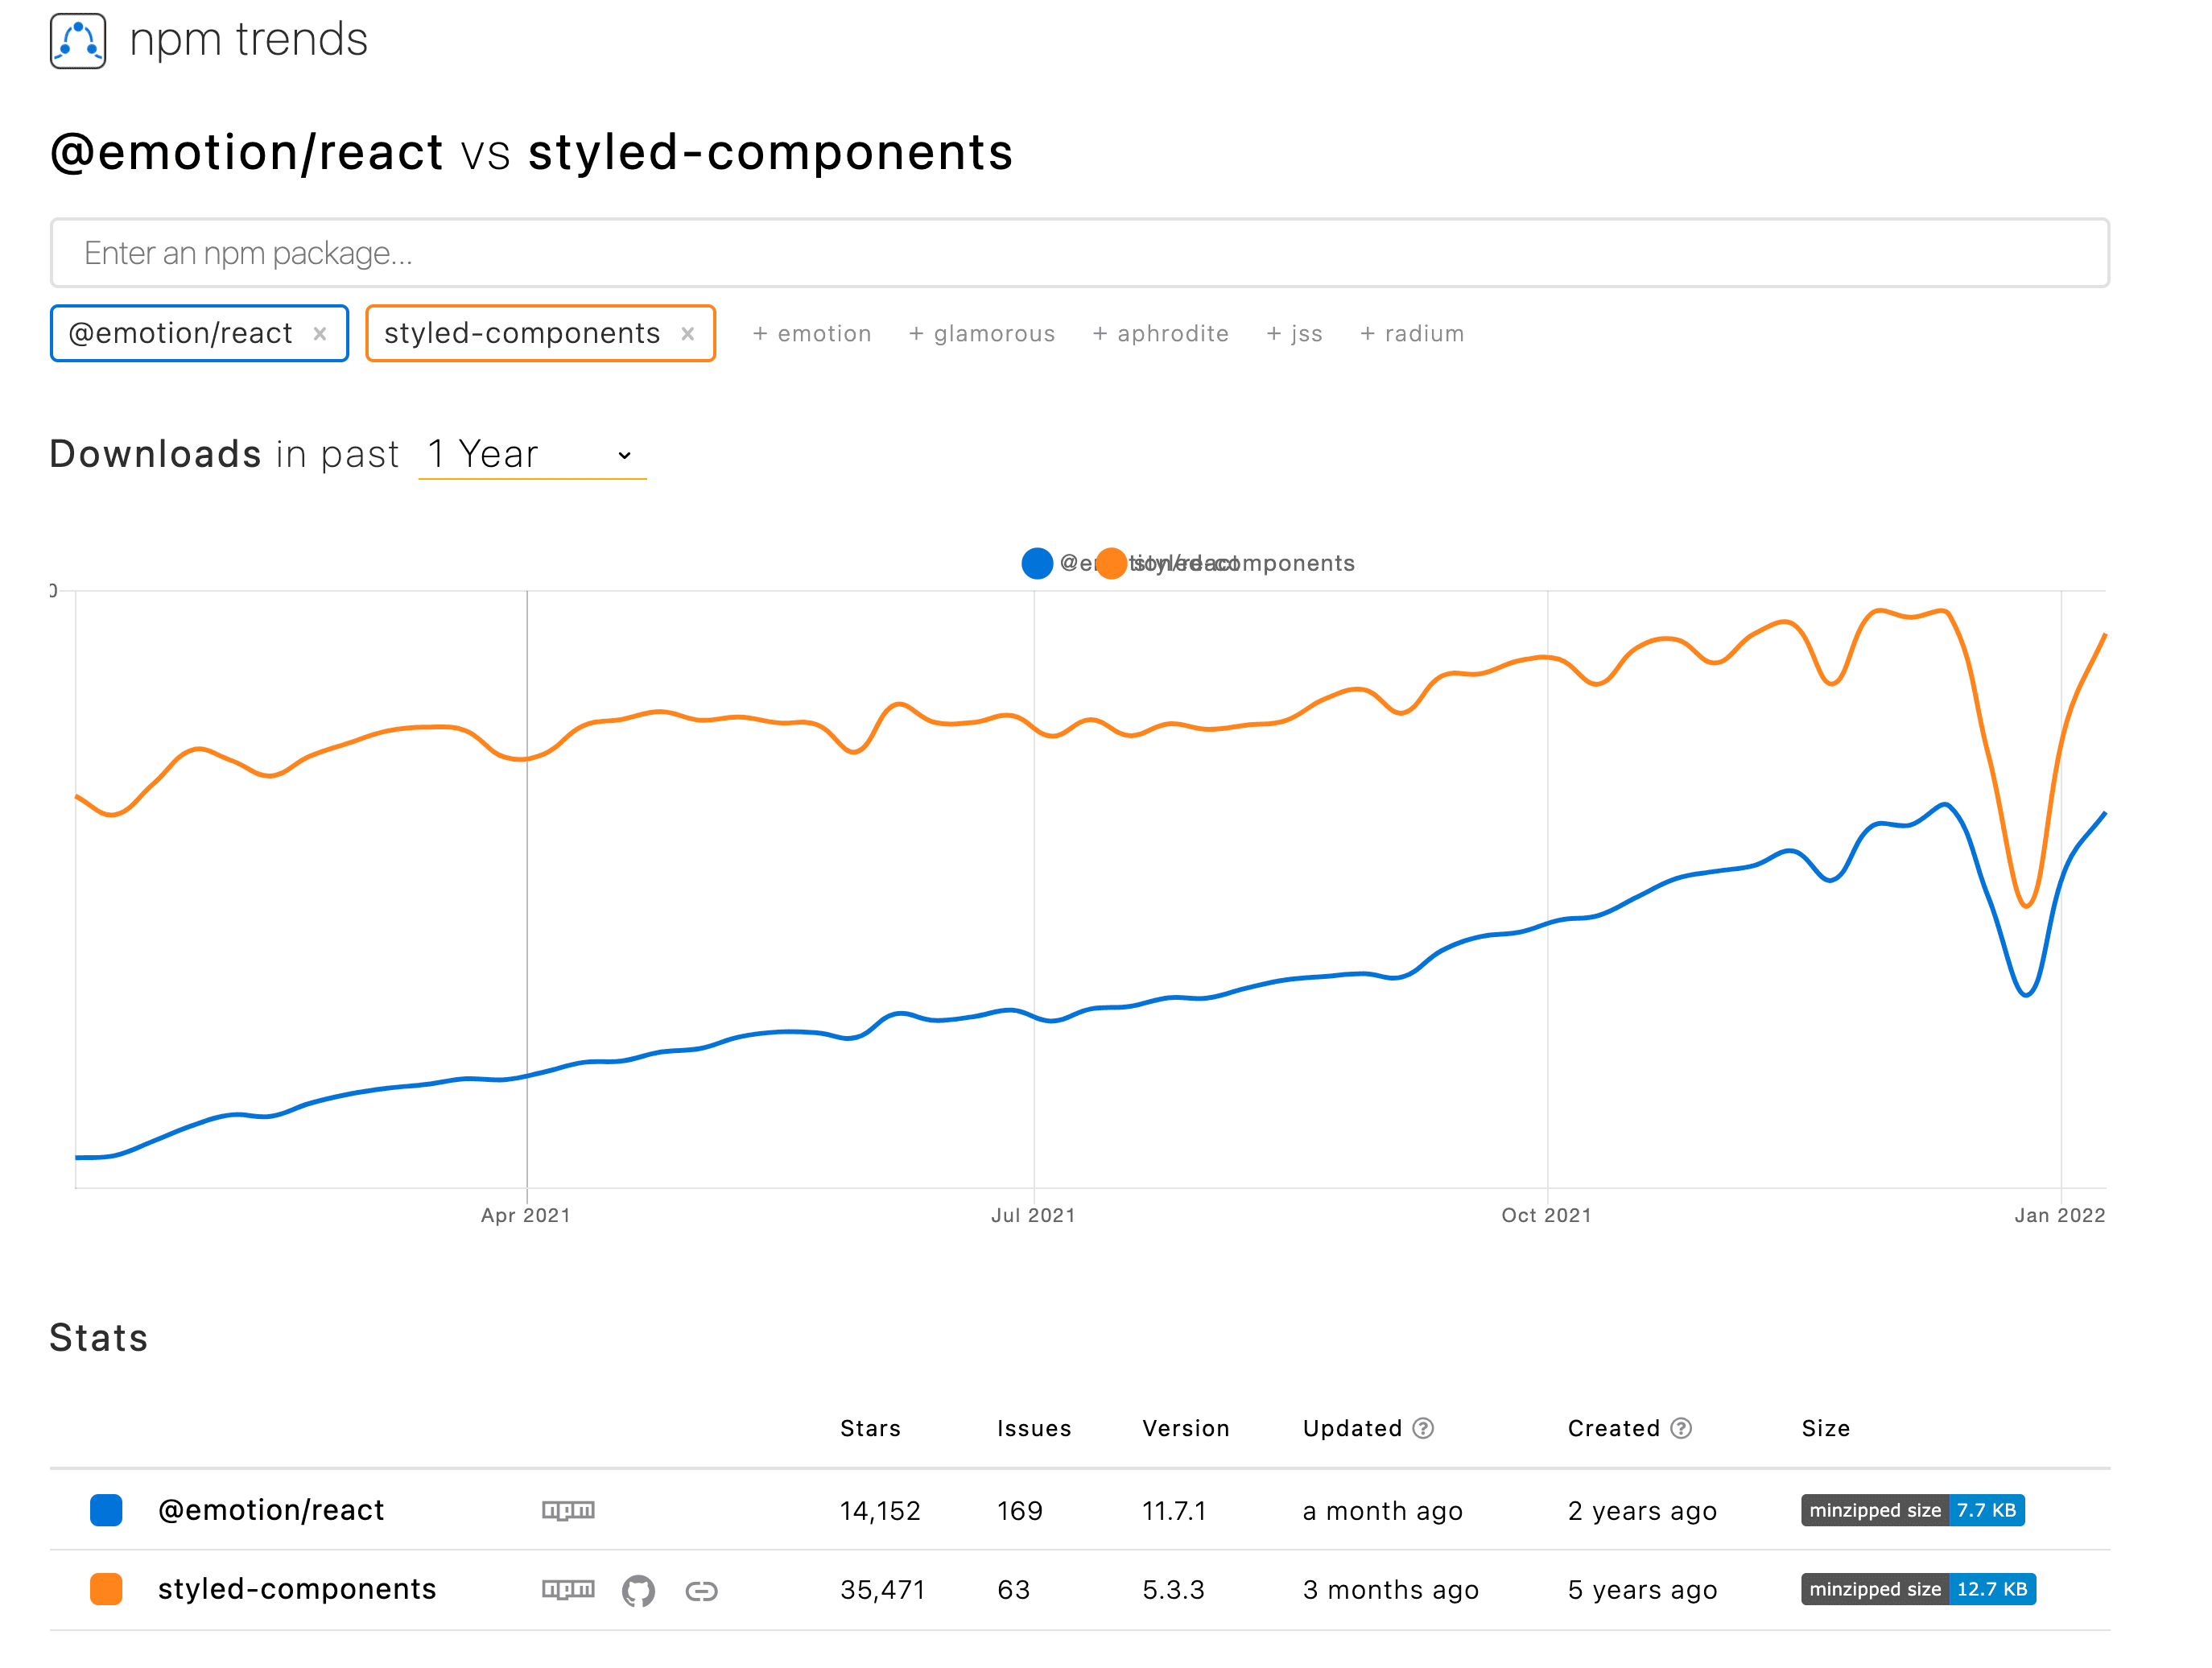Screen dimensions: 2212x1668
Task: Add radium to the chart
Action: 1412,333
